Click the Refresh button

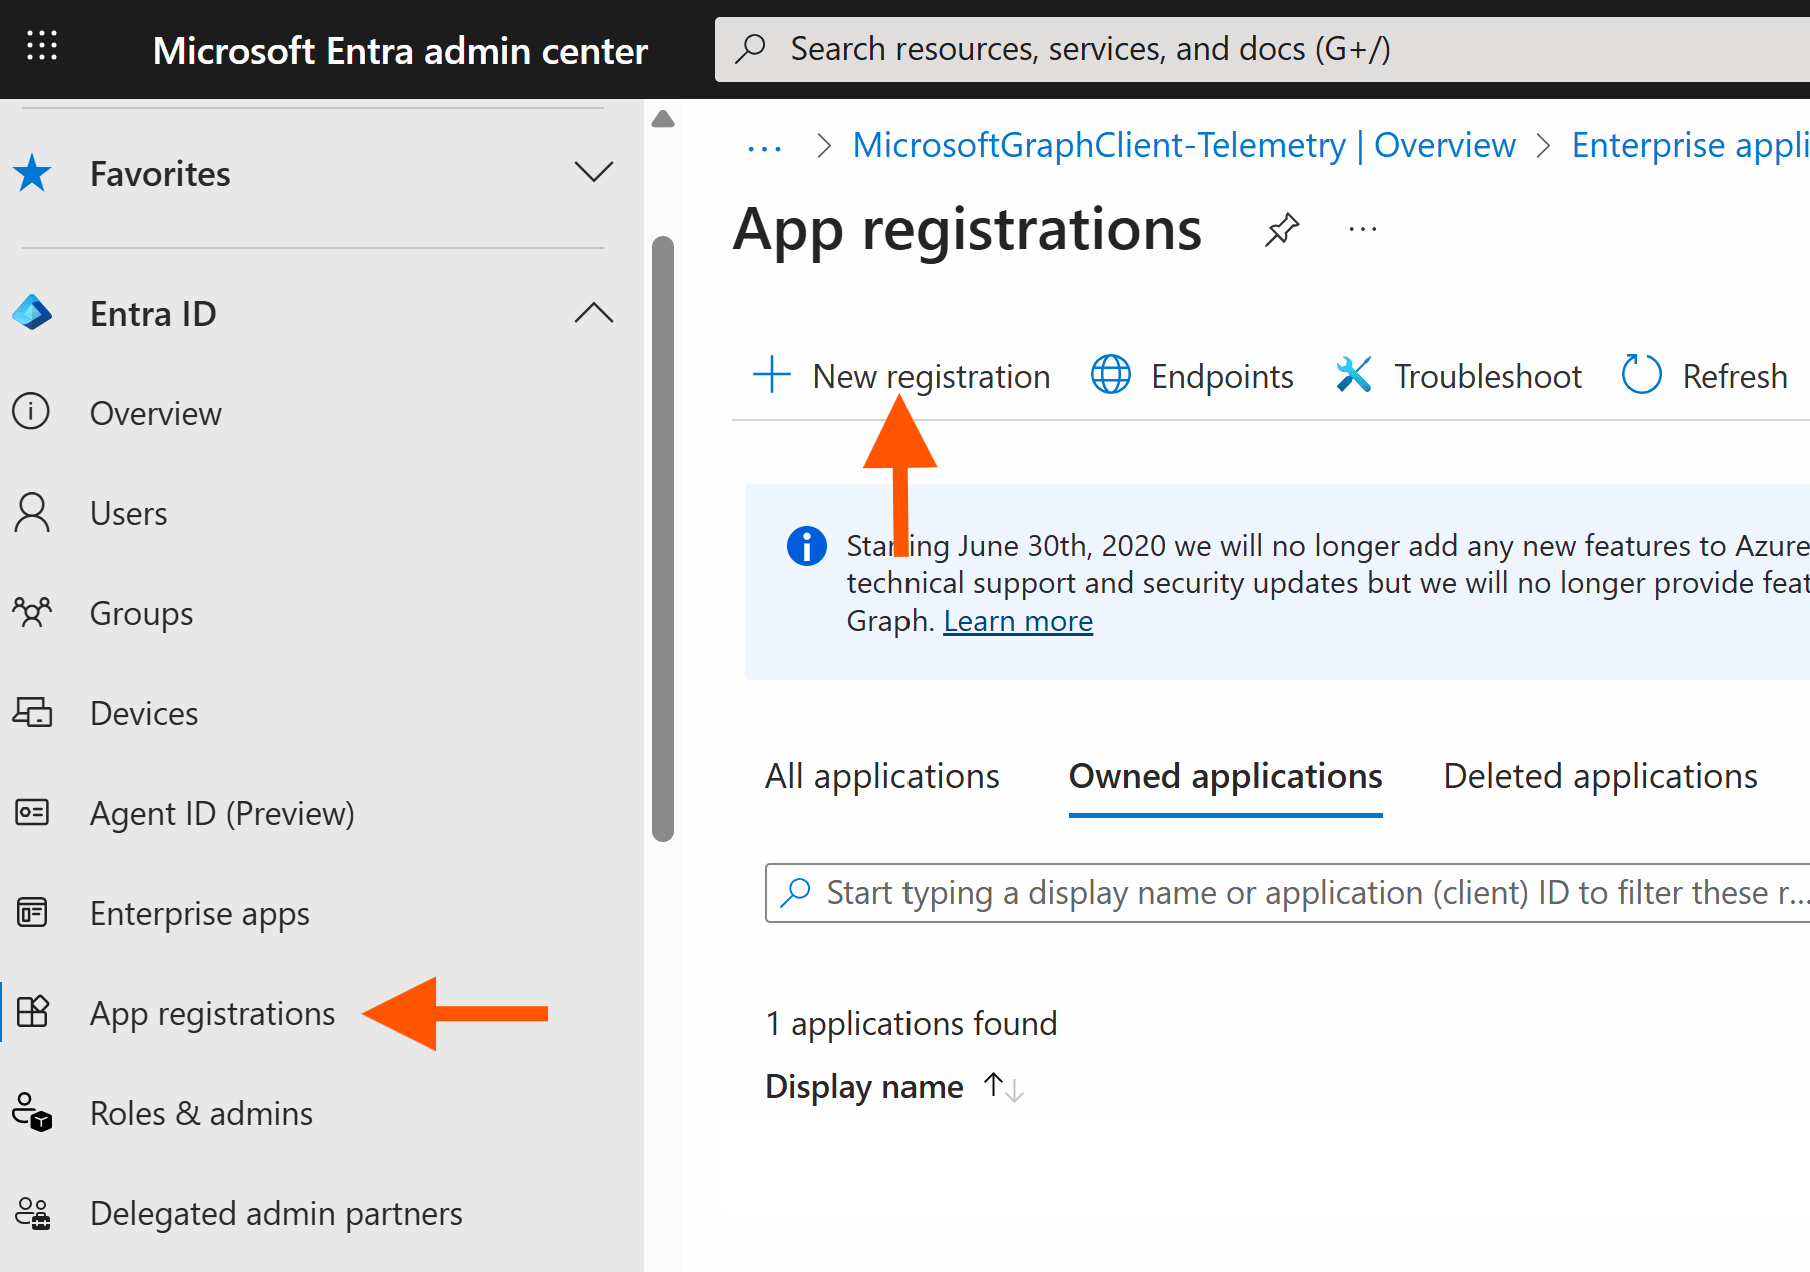pyautogui.click(x=1704, y=376)
